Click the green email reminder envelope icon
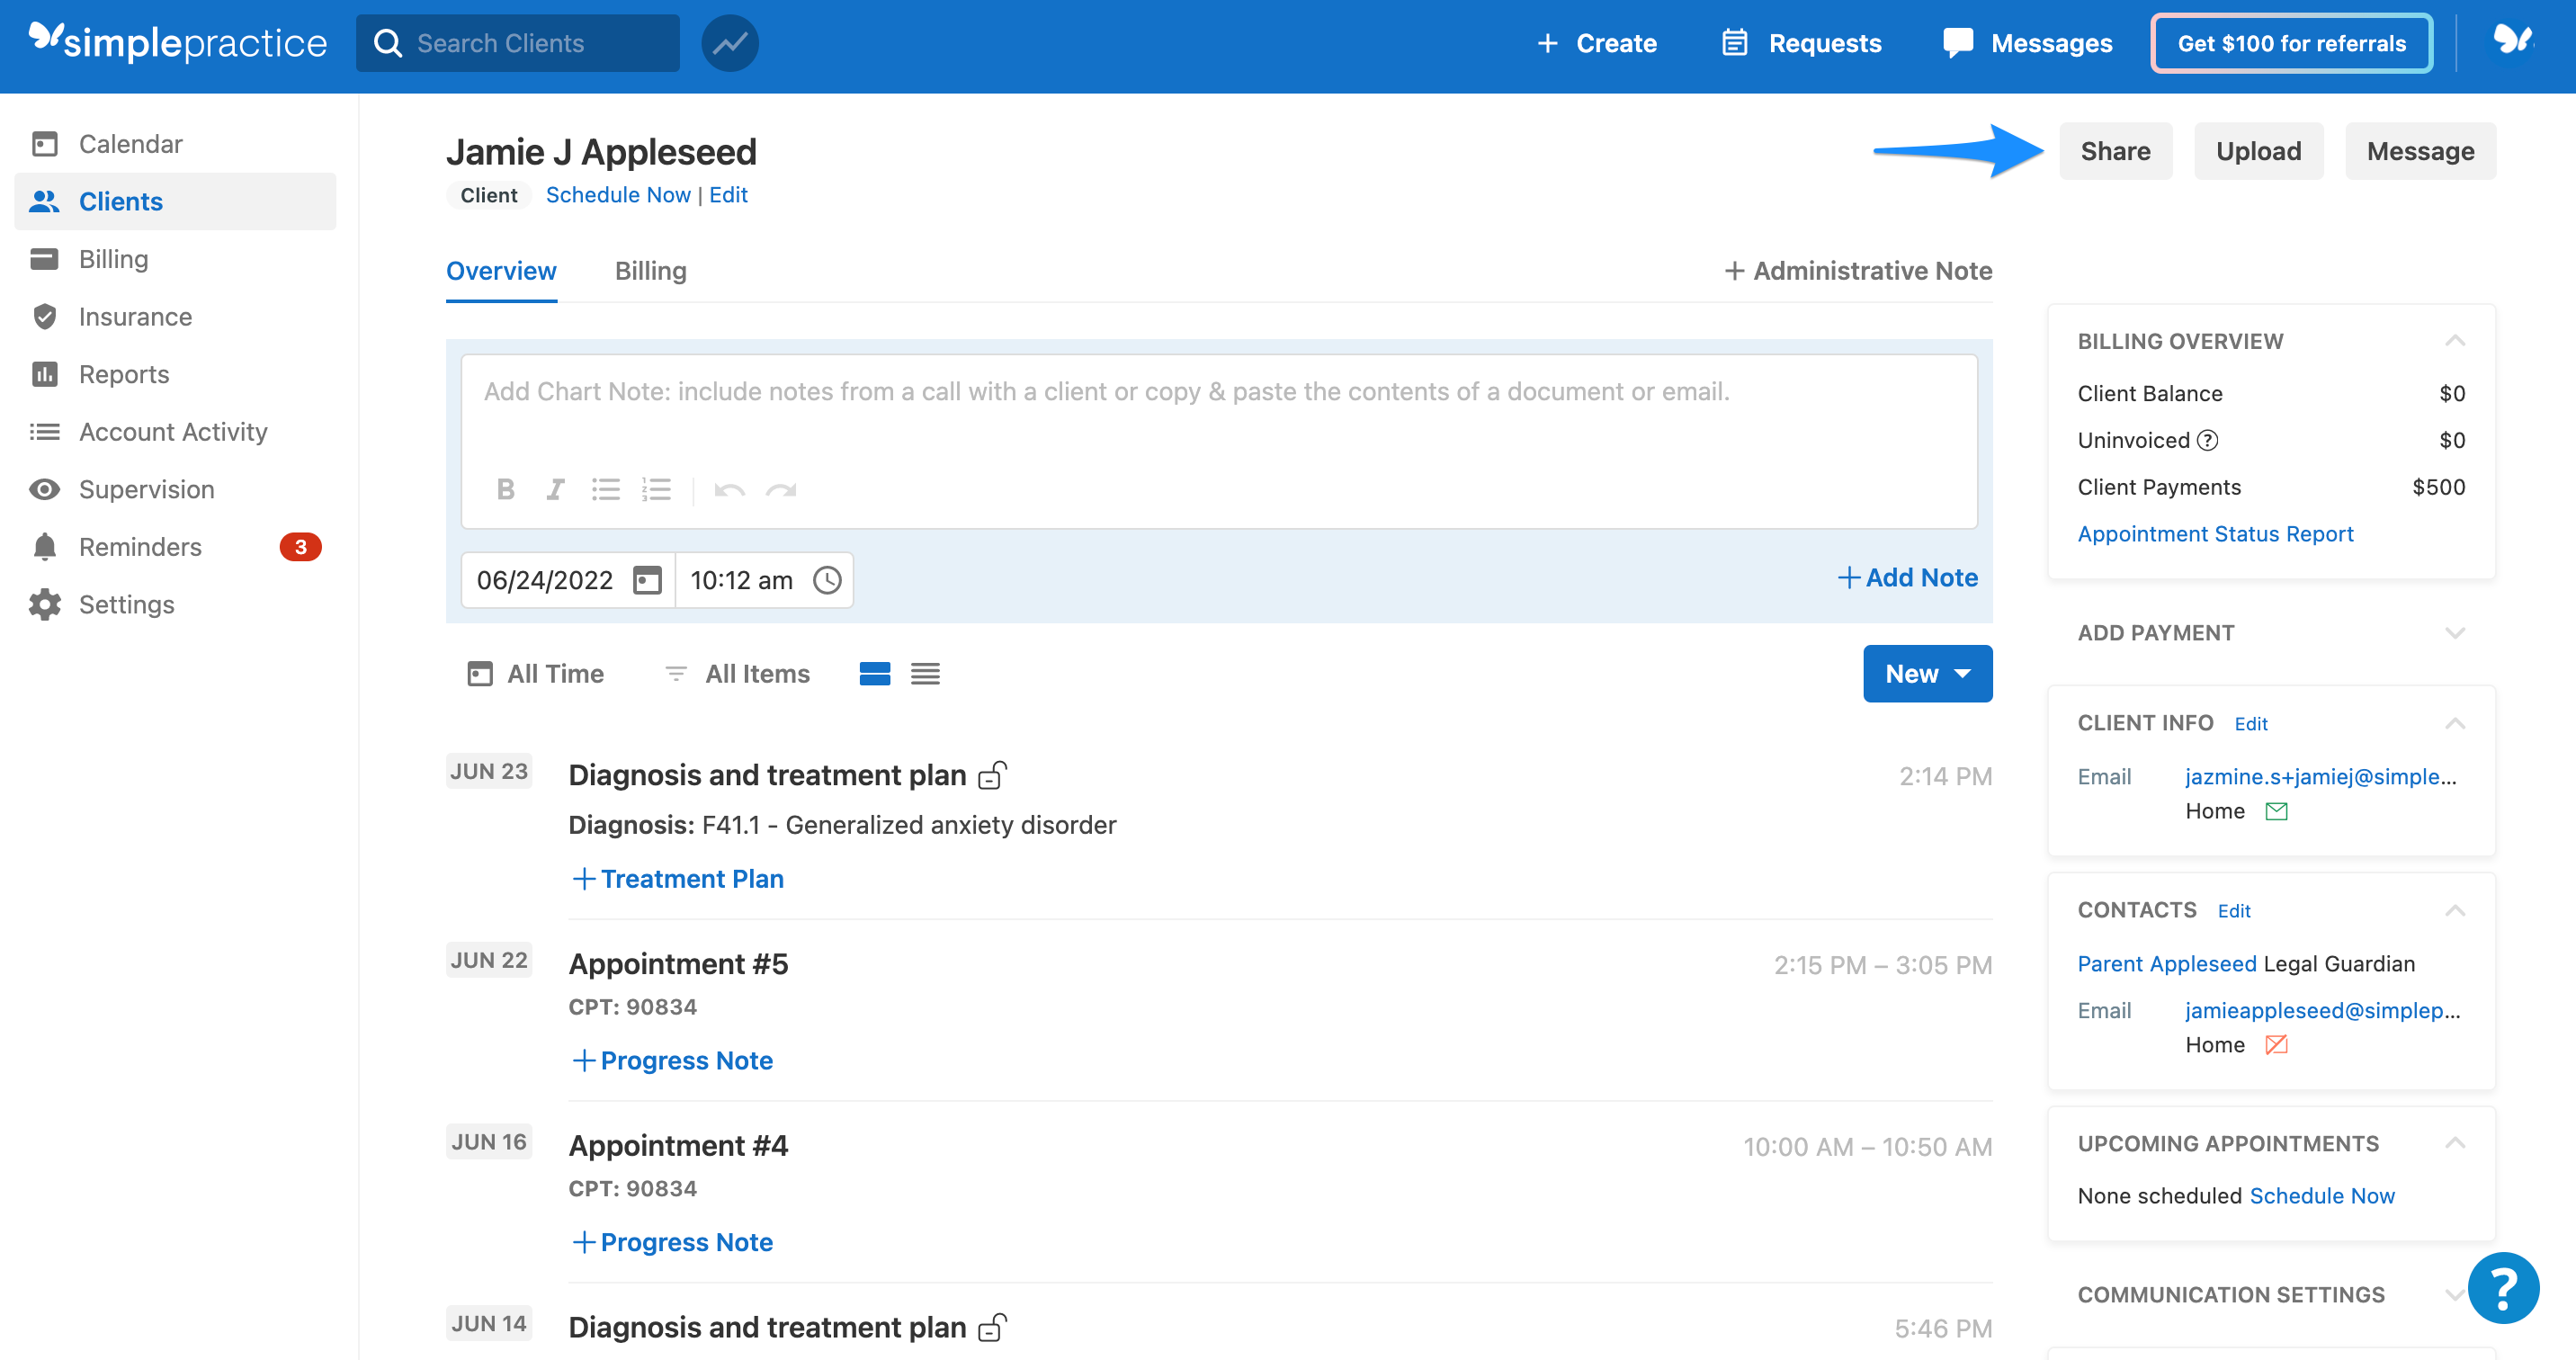This screenshot has height=1360, width=2576. click(2276, 811)
